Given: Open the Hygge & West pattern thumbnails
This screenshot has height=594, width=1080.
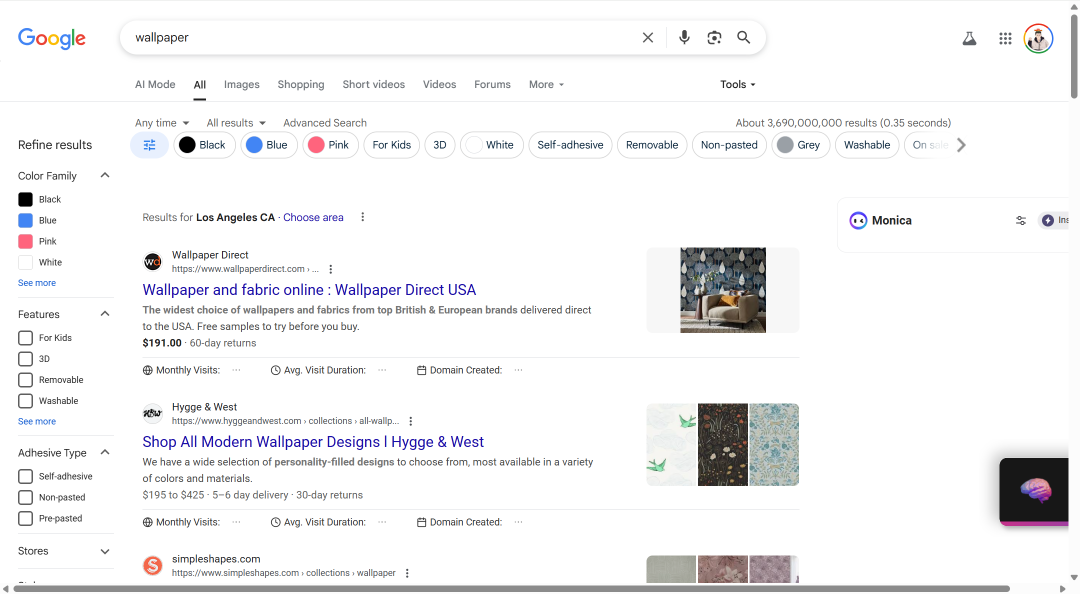Looking at the screenshot, I should click(x=723, y=444).
